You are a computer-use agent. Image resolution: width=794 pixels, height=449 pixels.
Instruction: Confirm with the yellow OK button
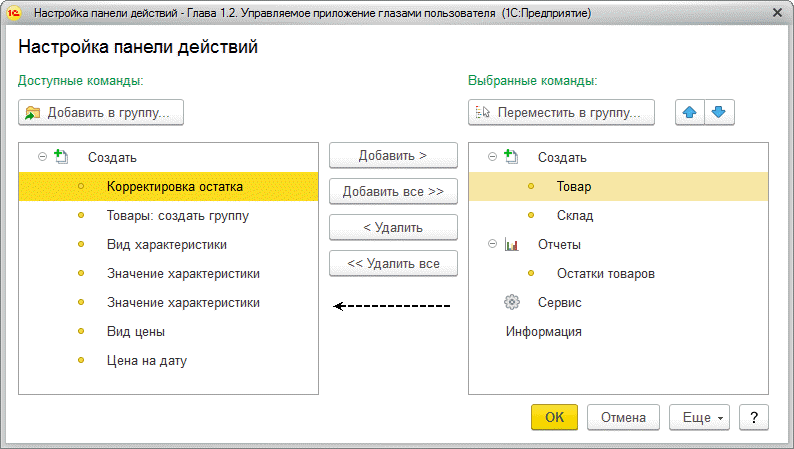(x=554, y=417)
